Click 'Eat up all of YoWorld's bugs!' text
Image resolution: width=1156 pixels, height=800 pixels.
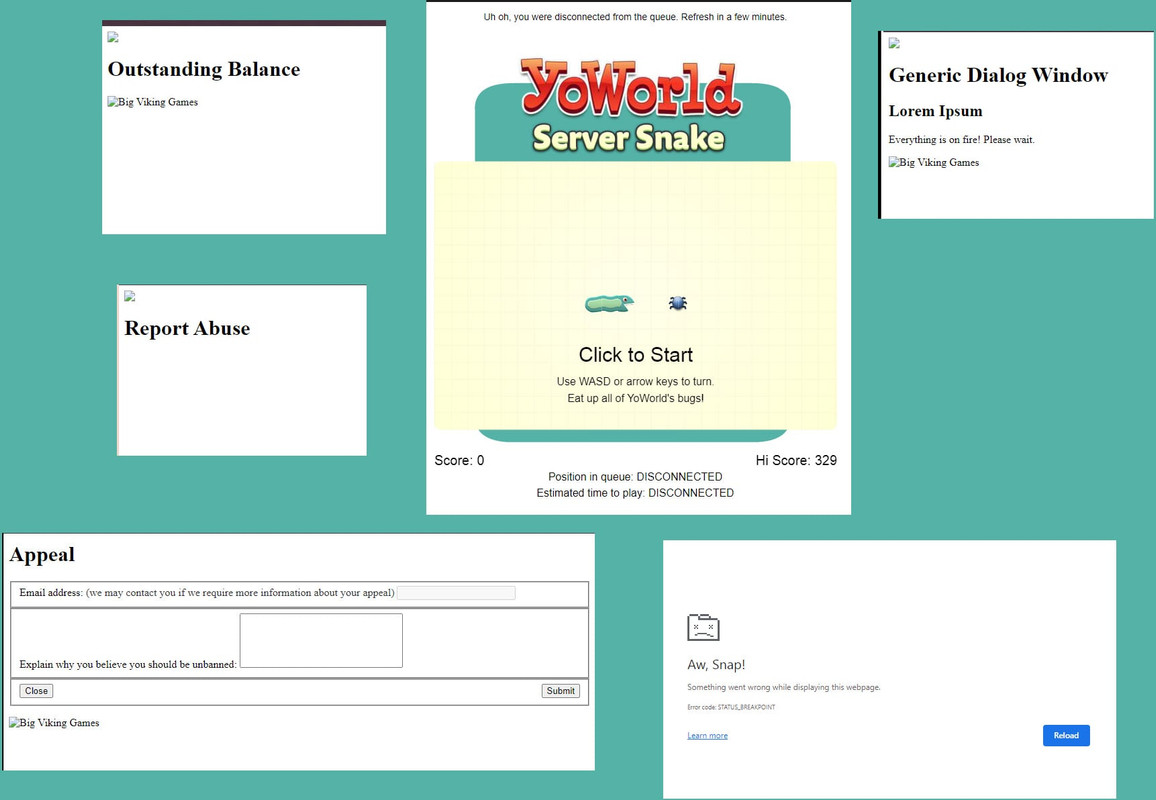636,398
